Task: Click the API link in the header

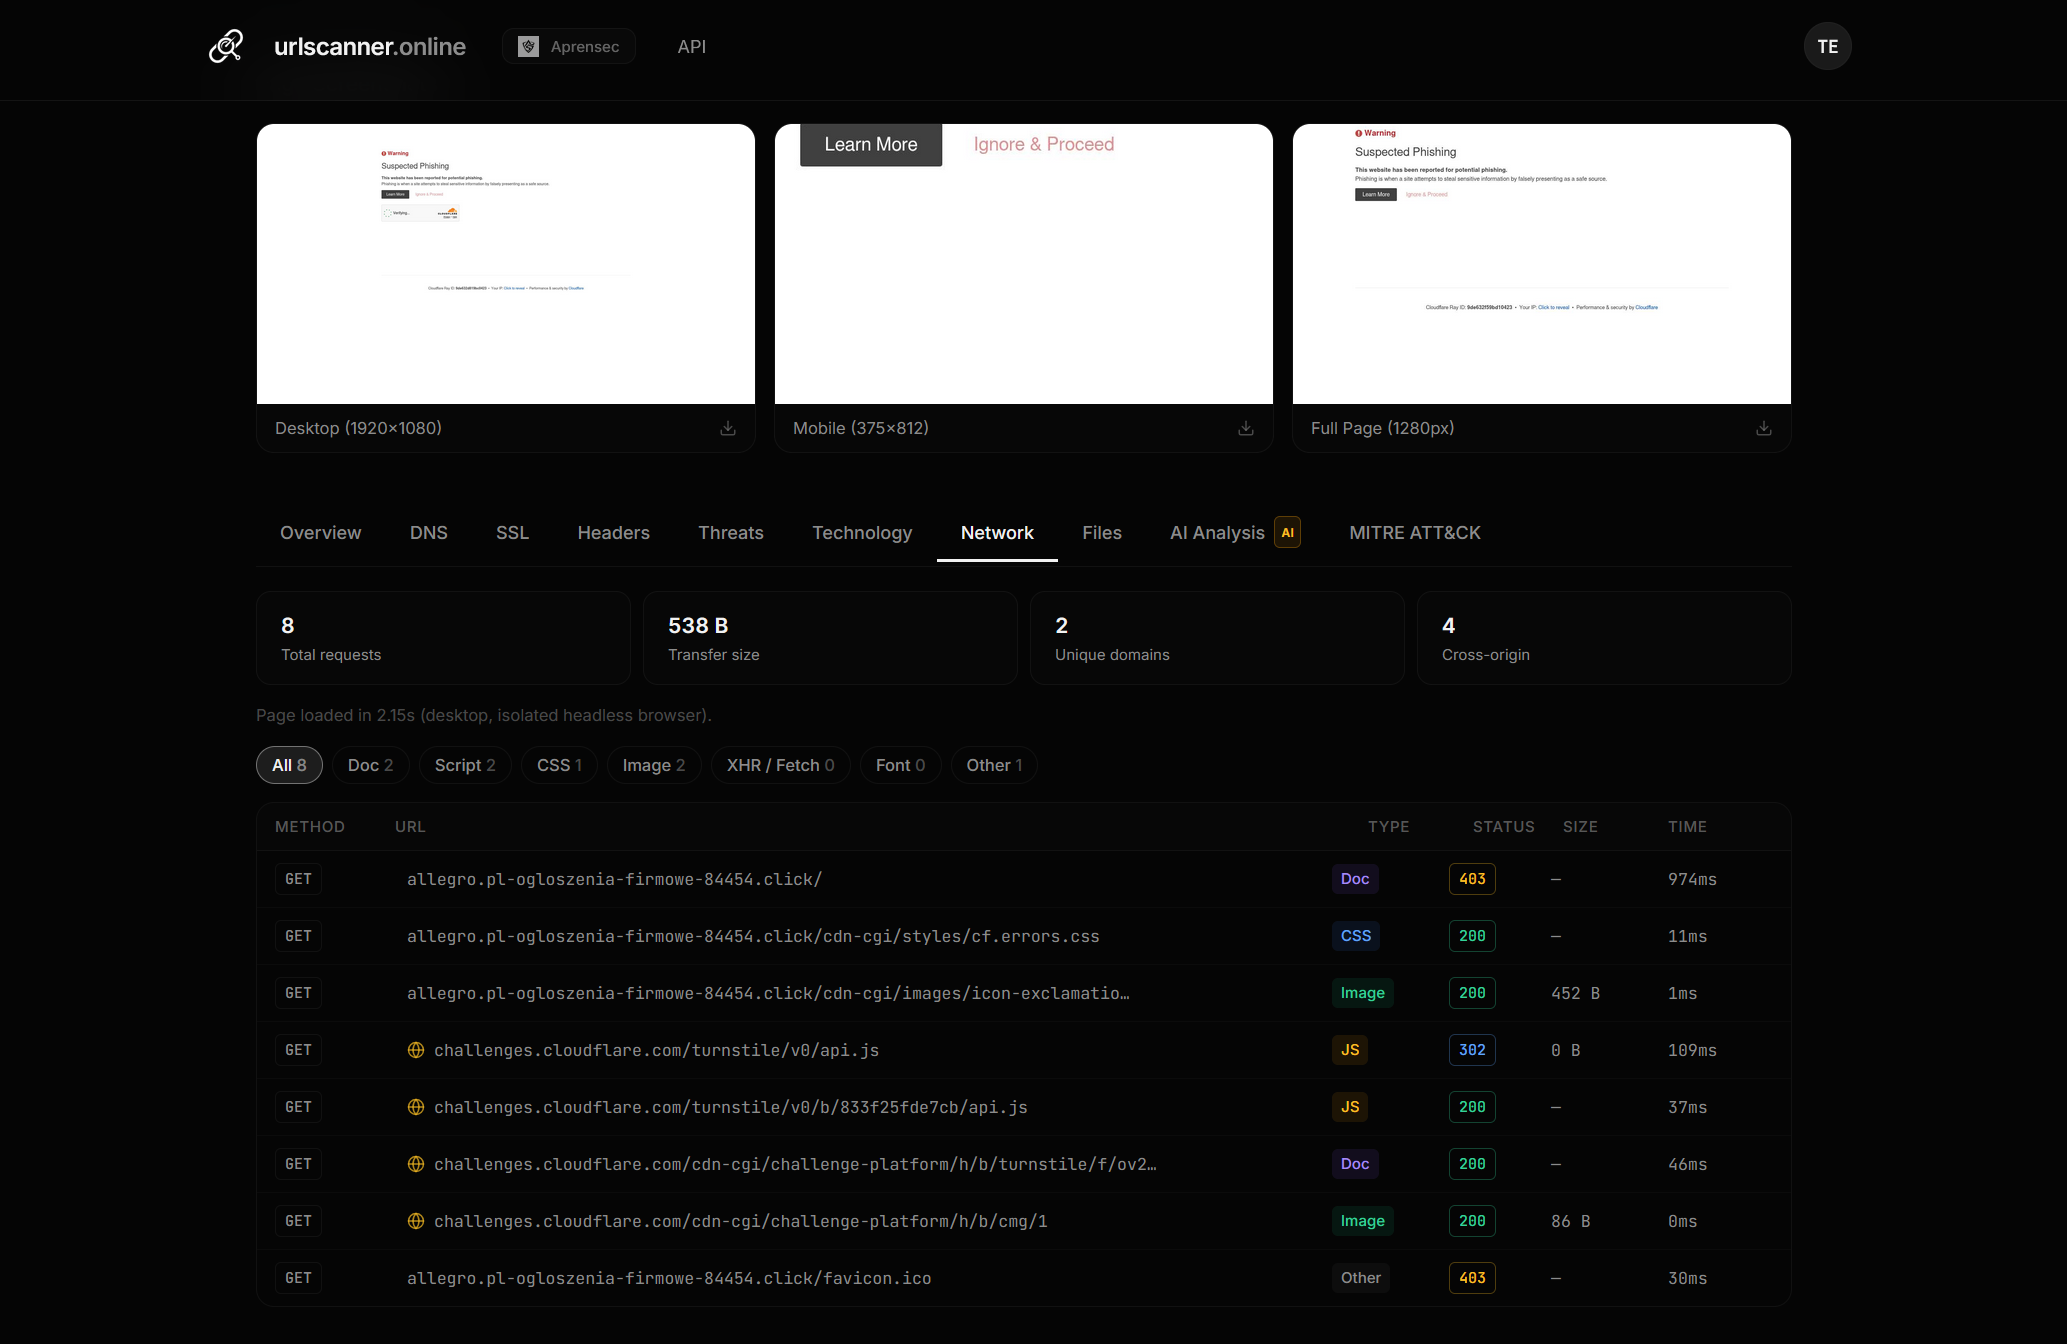Action: pyautogui.click(x=691, y=46)
